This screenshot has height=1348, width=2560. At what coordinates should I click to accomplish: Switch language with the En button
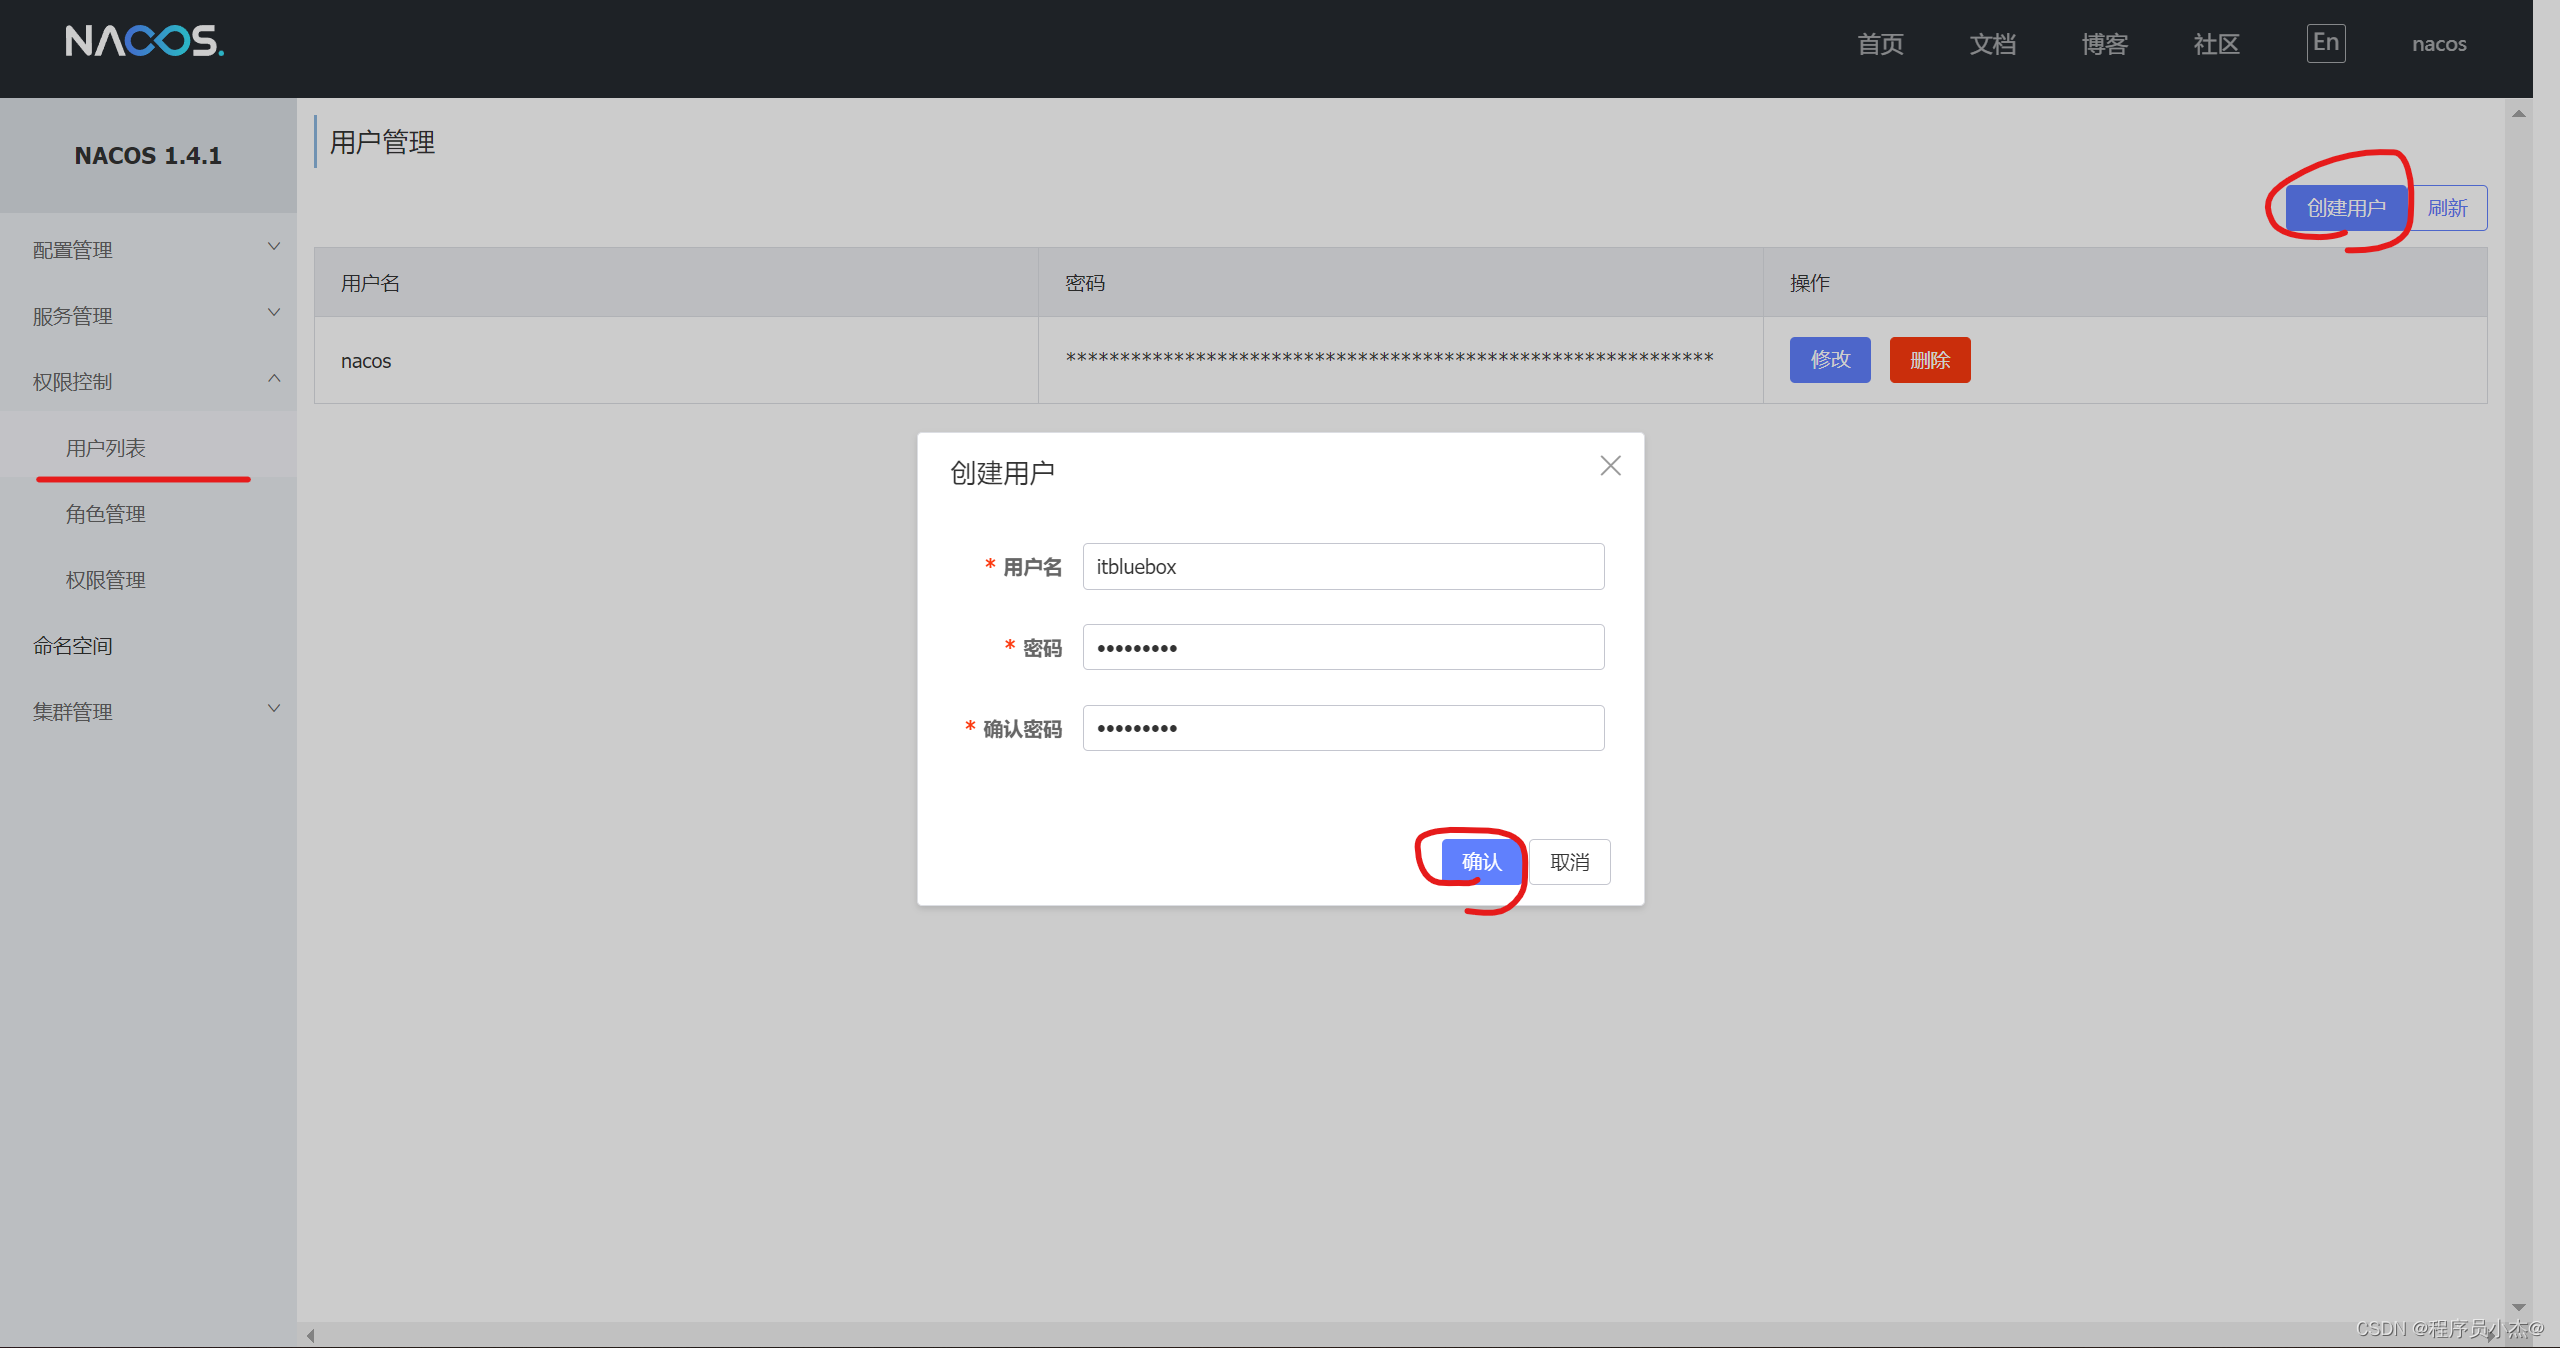(2326, 43)
